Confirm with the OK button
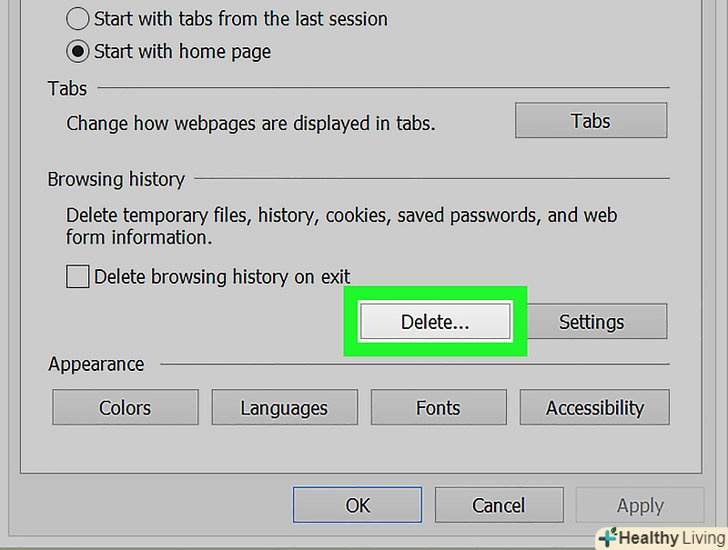Viewport: 728px width, 550px height. pos(358,506)
